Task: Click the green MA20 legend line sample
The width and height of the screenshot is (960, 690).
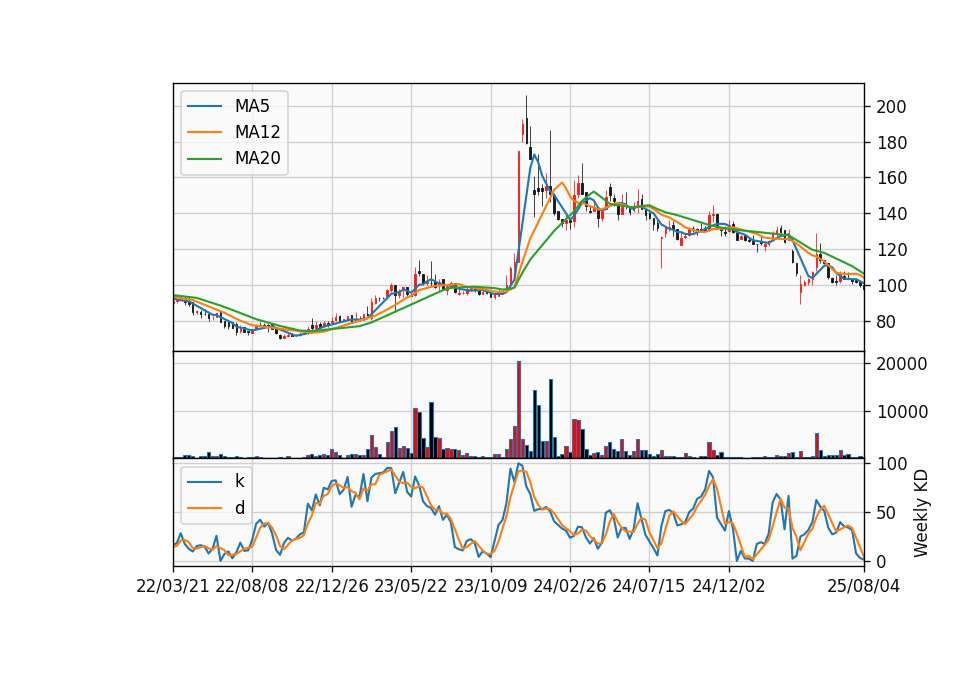Action: (x=204, y=159)
